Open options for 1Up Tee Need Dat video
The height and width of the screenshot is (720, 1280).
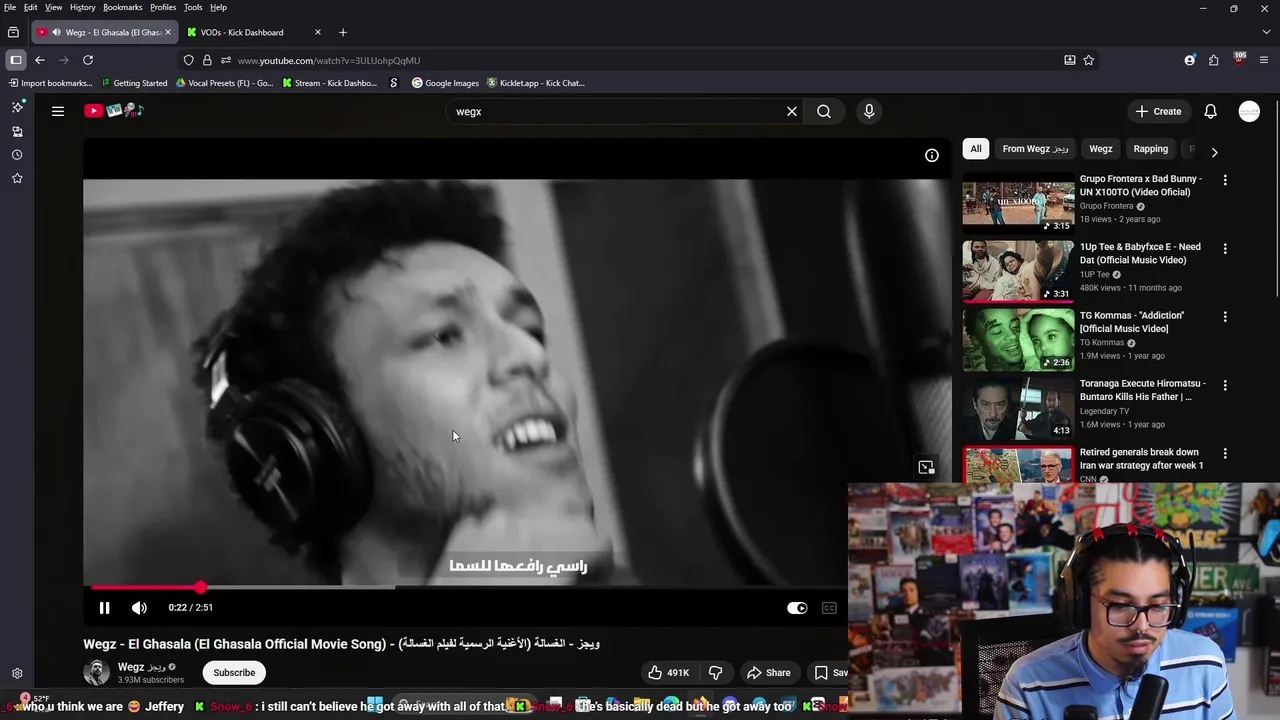tap(1225, 248)
